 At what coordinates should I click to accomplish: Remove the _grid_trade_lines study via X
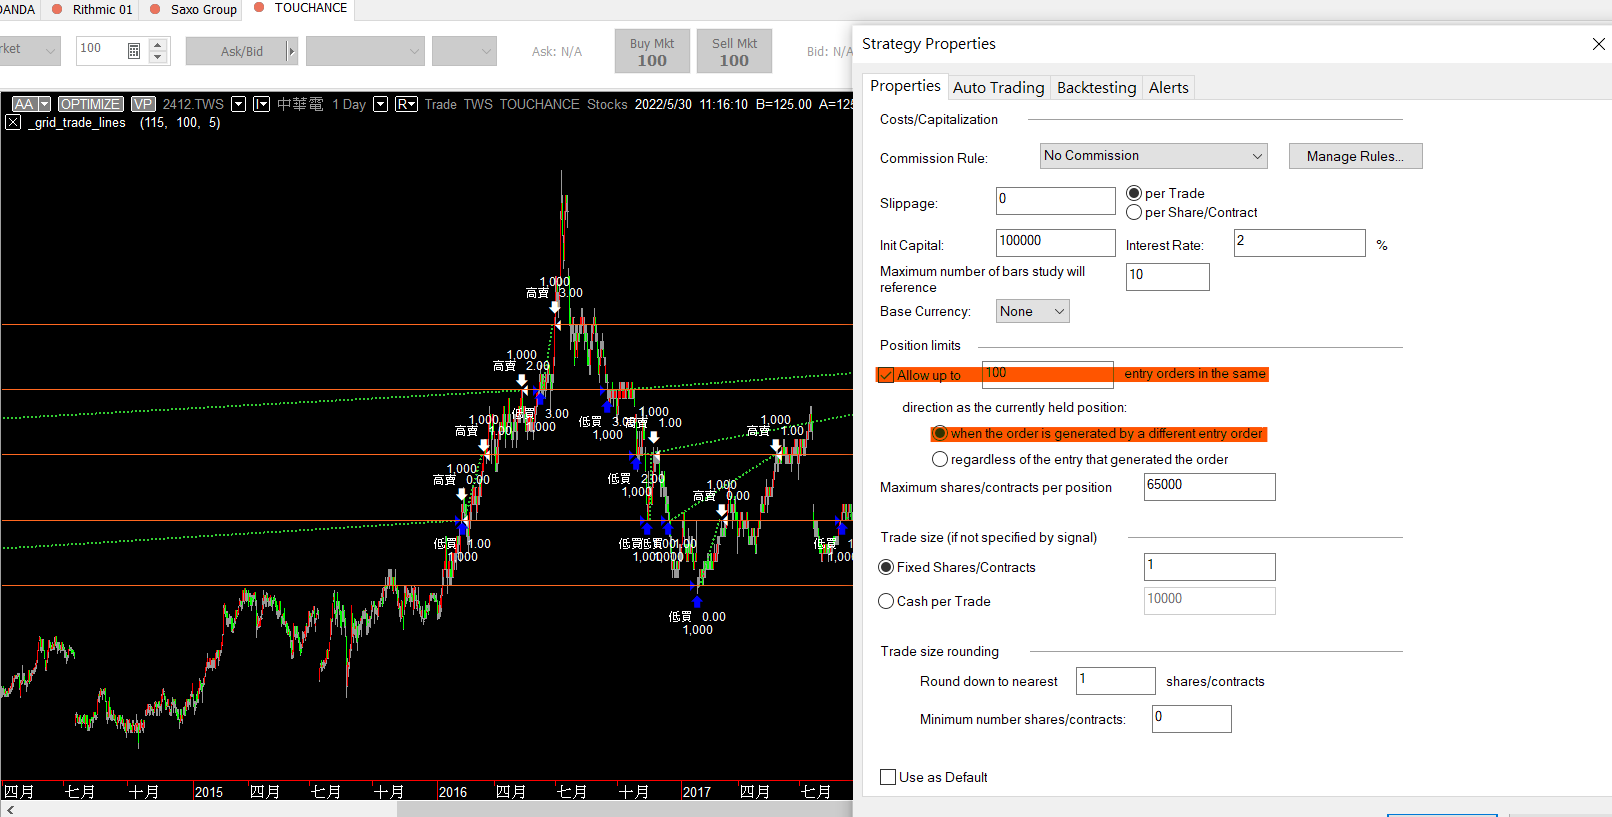(x=13, y=123)
